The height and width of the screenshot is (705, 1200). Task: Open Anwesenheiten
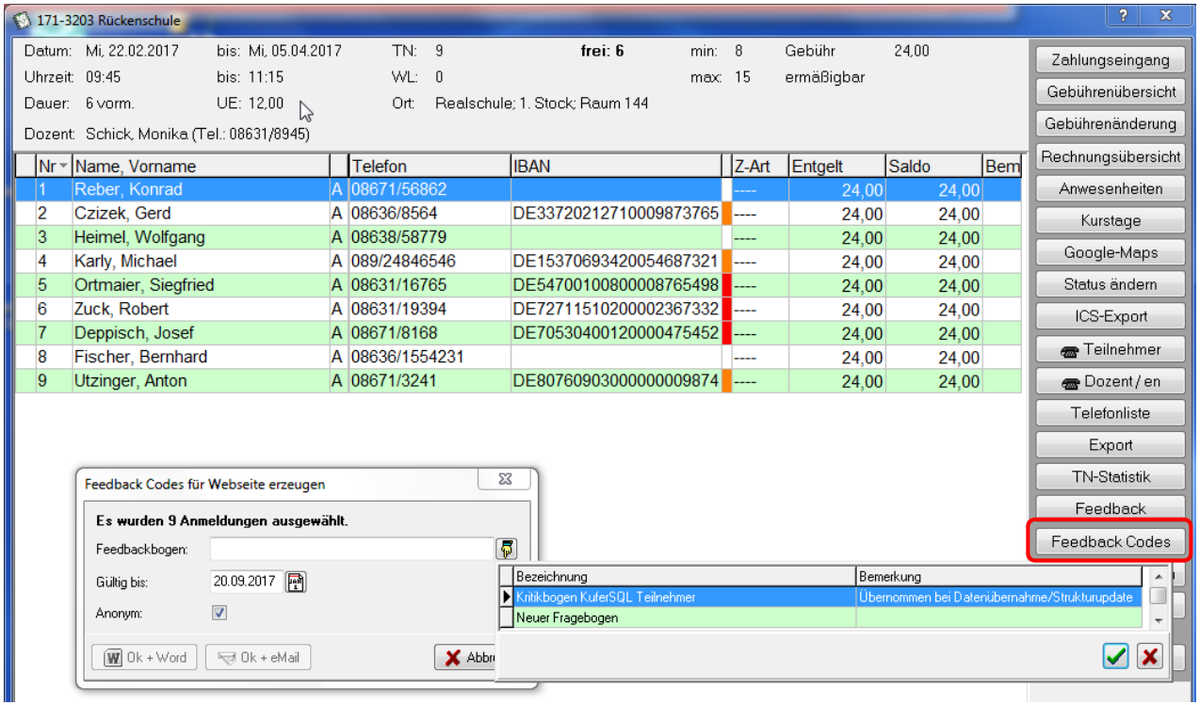point(1110,188)
